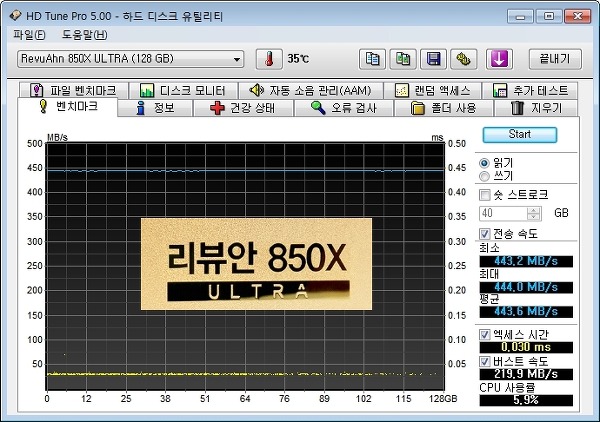Click the 443.2 MB/s minimum value
This screenshot has height=422, width=600.
tap(526, 261)
